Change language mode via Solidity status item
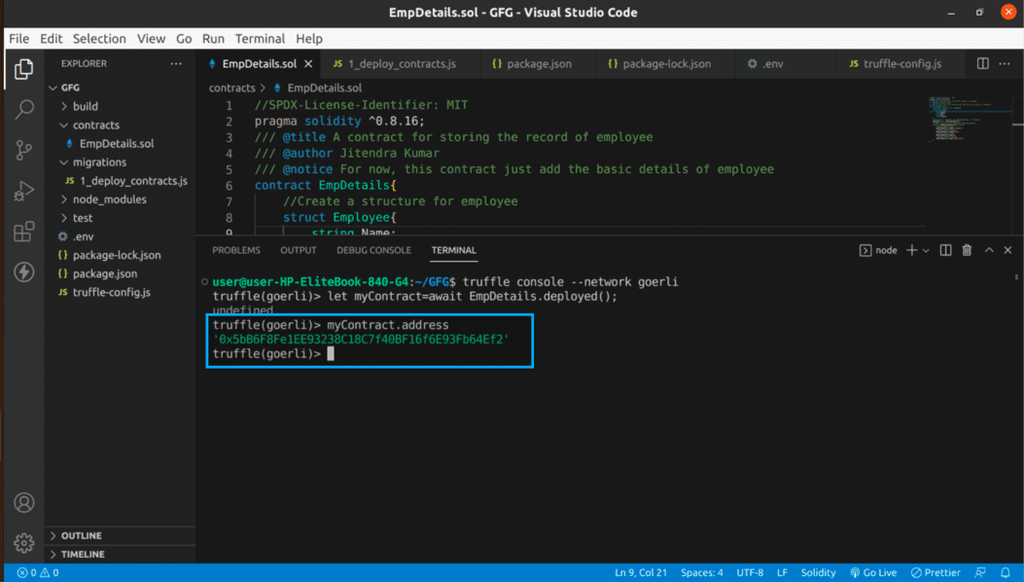The height and width of the screenshot is (582, 1024). pyautogui.click(x=818, y=572)
